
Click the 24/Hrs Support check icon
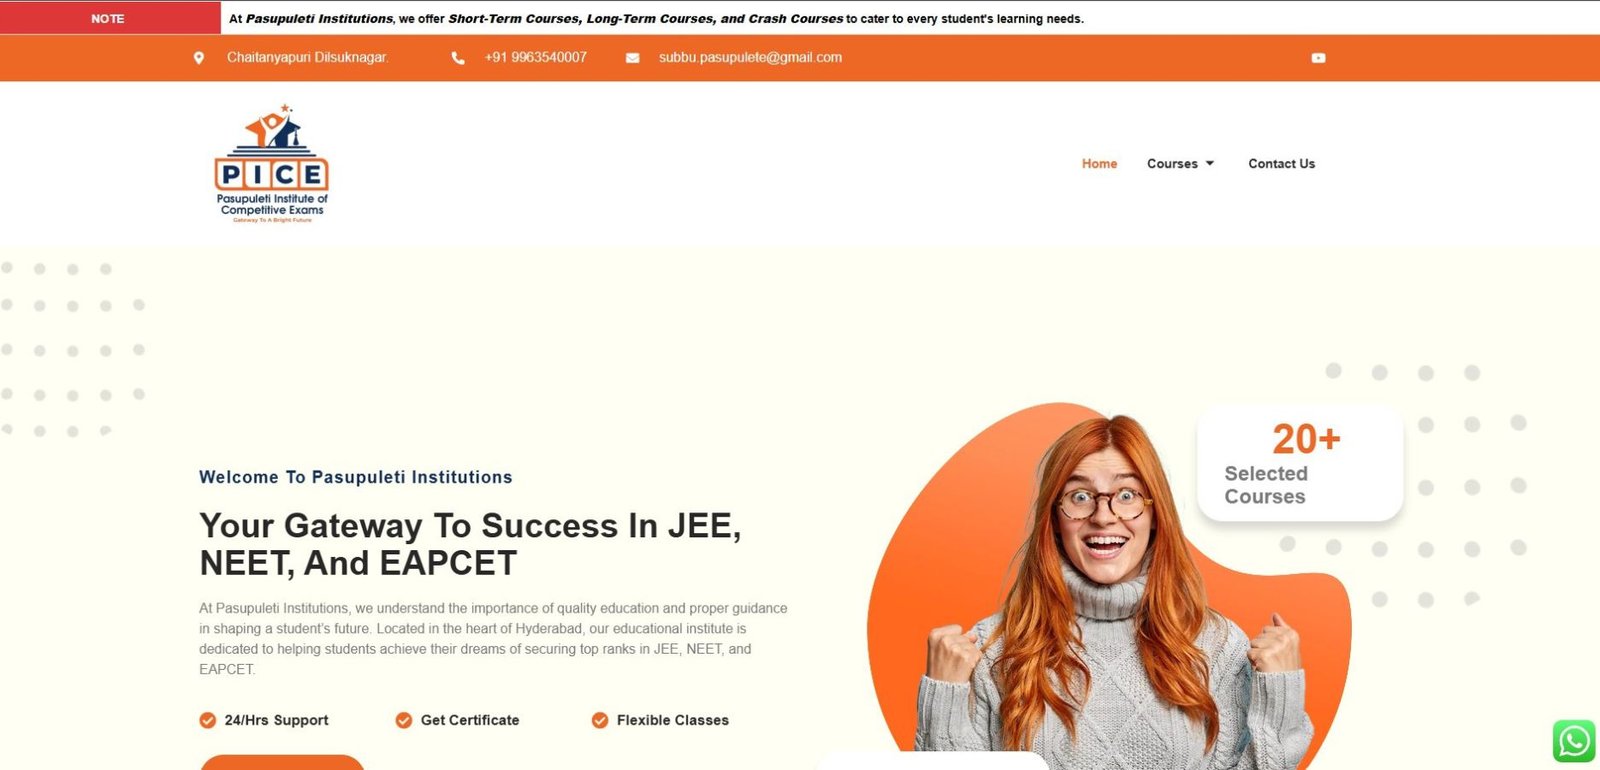coord(208,720)
